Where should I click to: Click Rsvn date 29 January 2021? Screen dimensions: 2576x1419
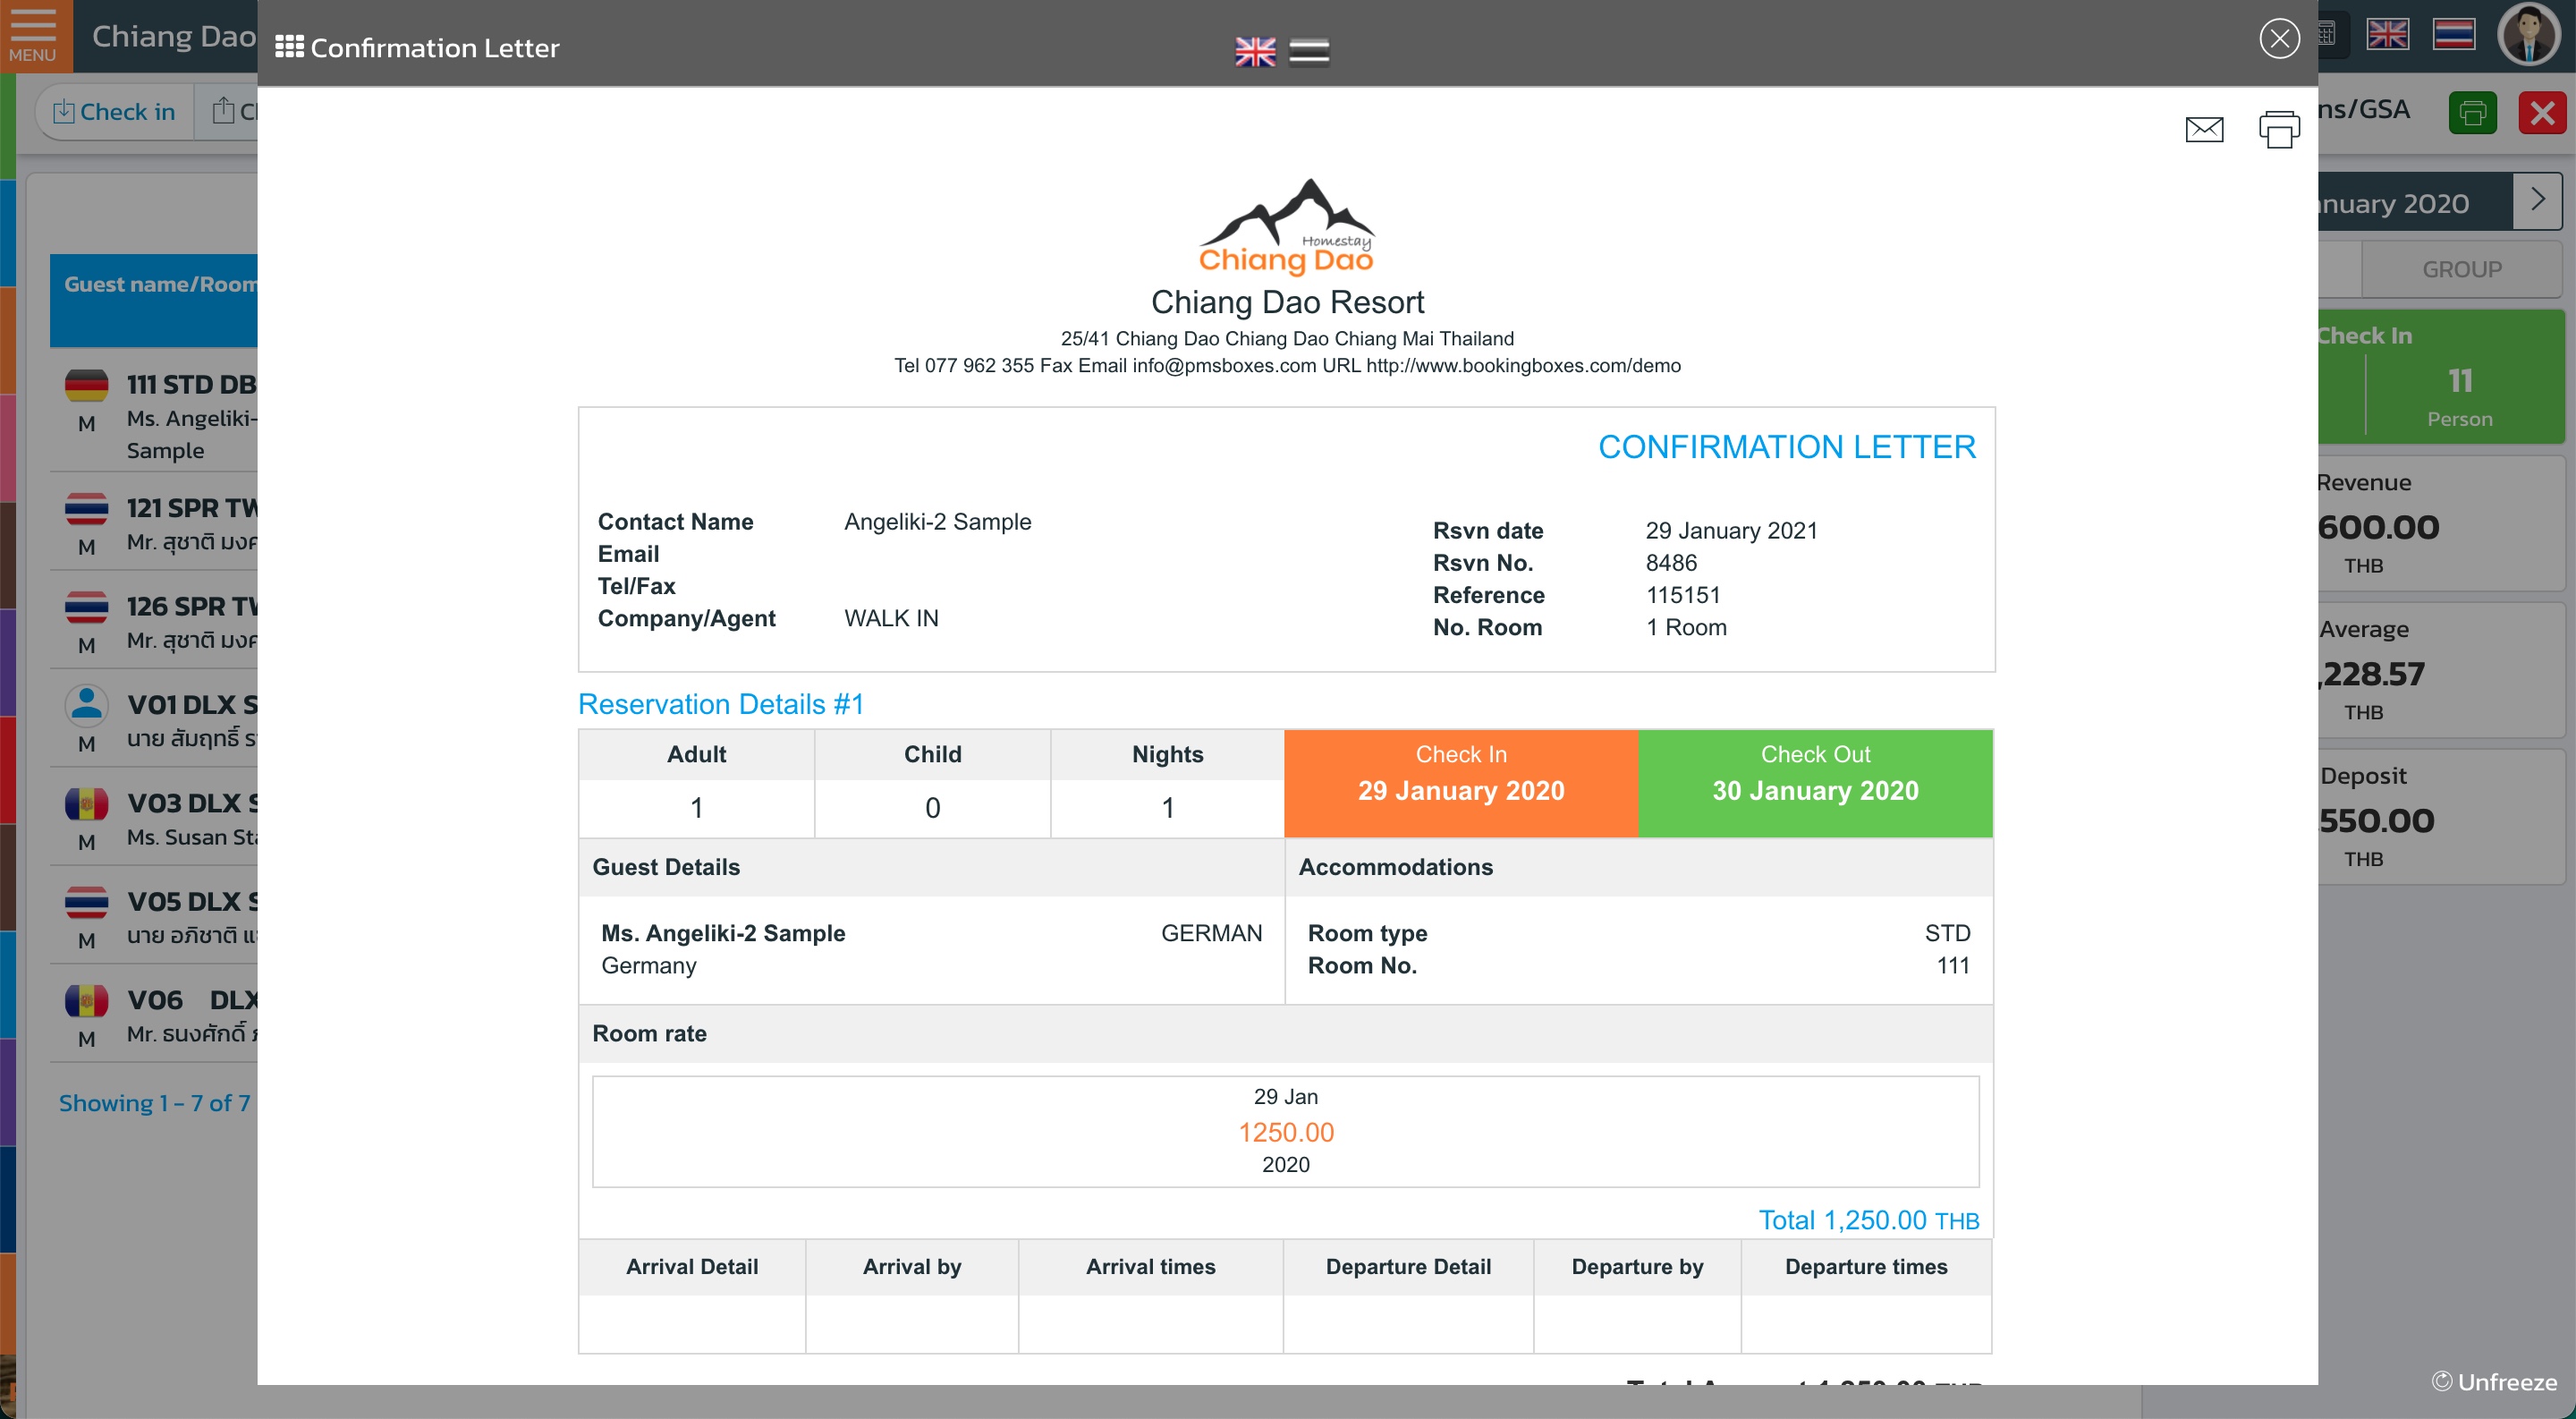point(1731,531)
